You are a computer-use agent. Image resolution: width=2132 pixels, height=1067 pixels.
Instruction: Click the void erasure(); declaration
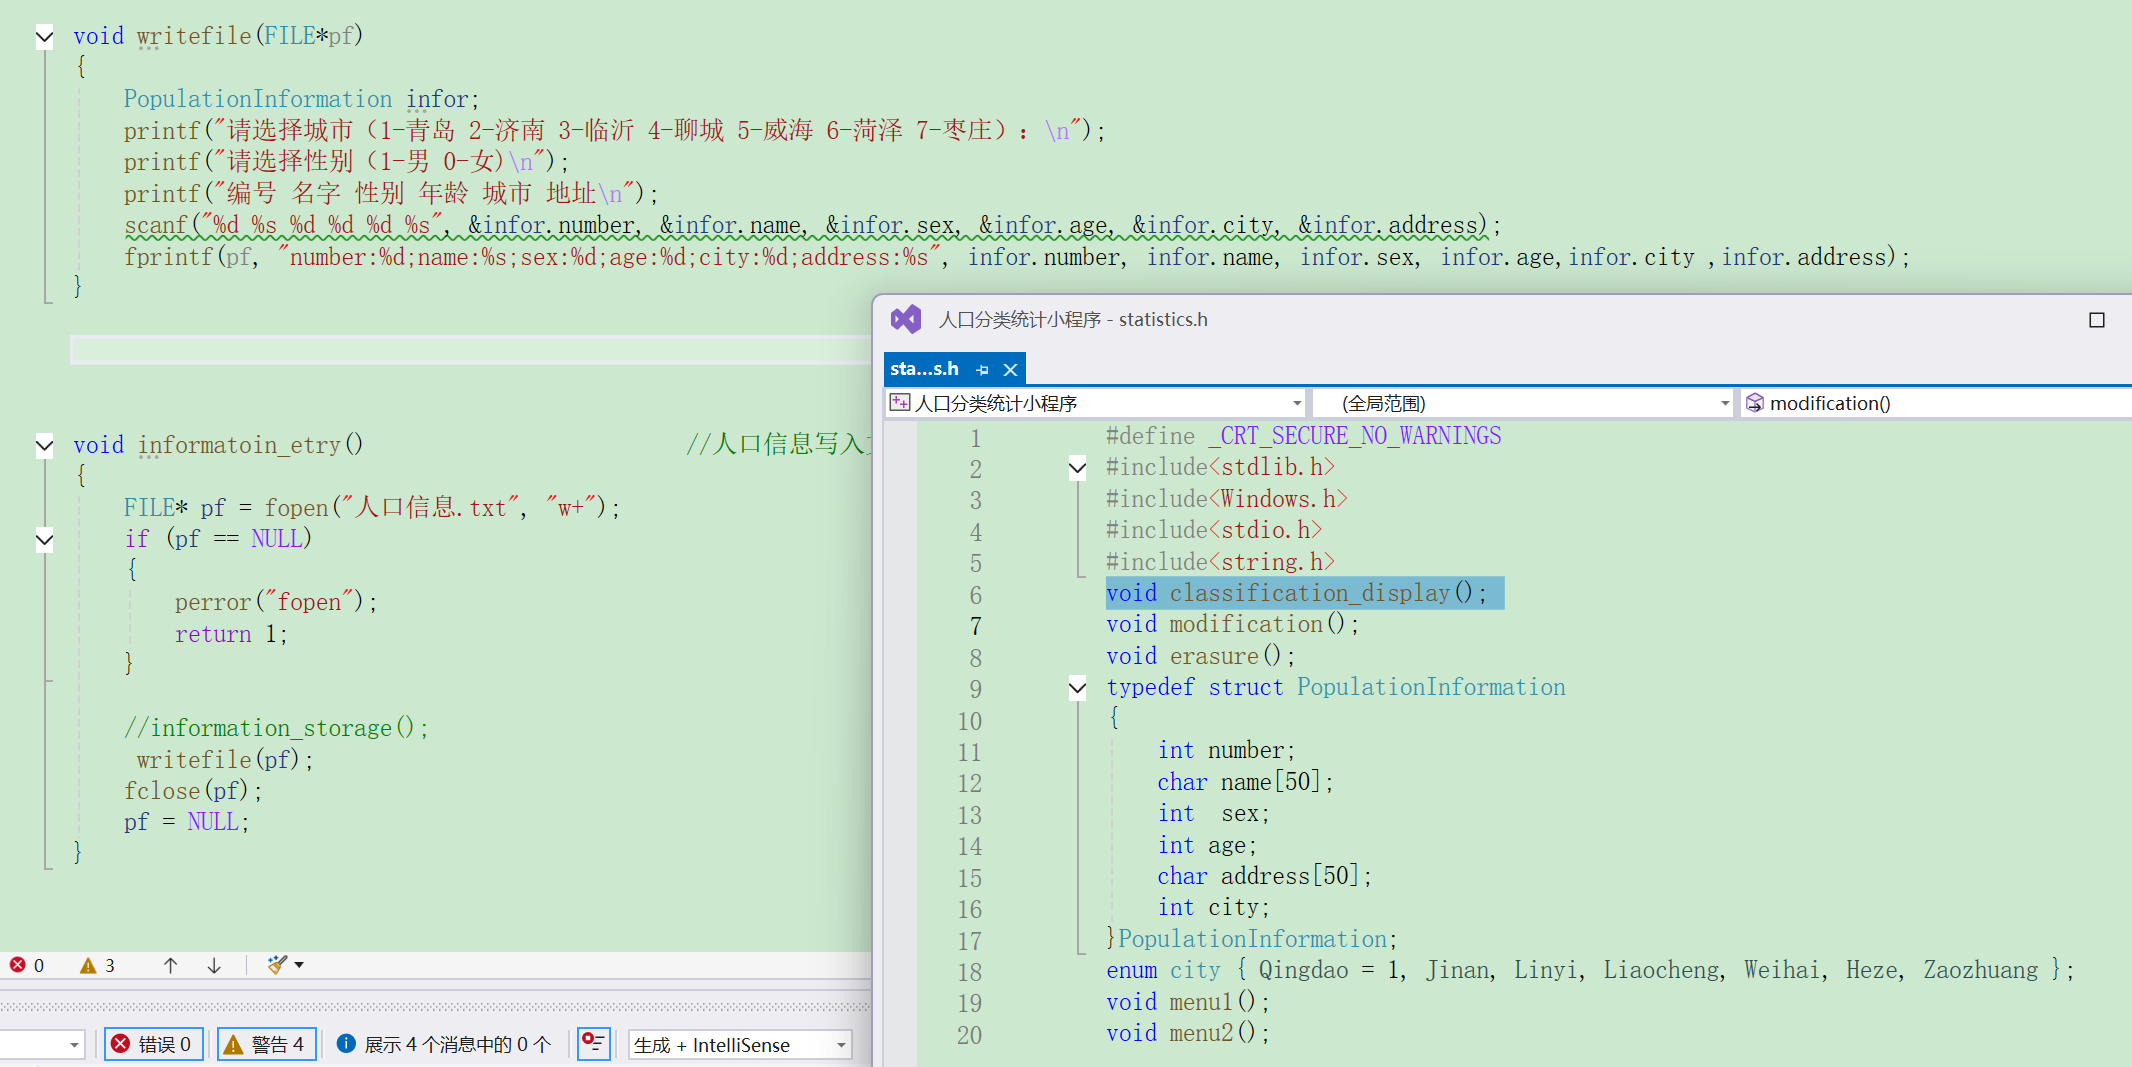(1200, 657)
